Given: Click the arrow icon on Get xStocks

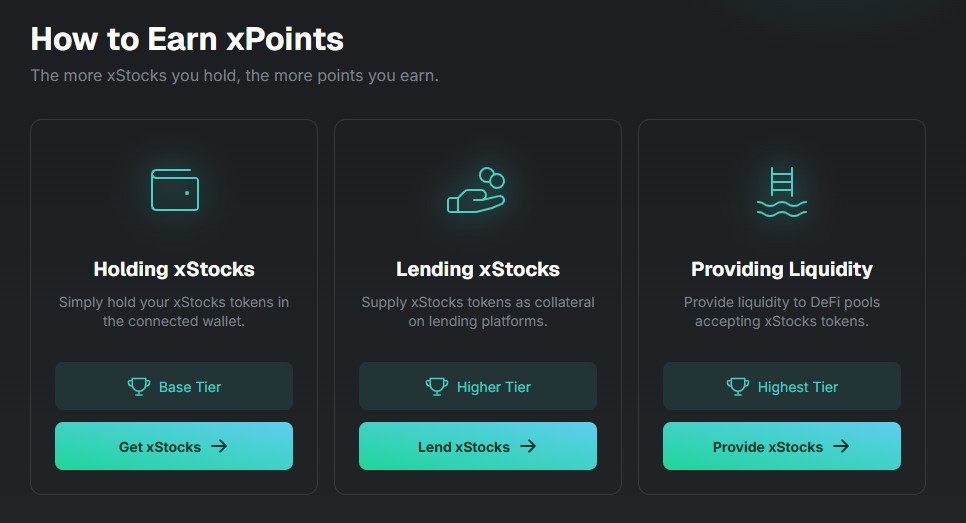Looking at the screenshot, I should tap(219, 446).
